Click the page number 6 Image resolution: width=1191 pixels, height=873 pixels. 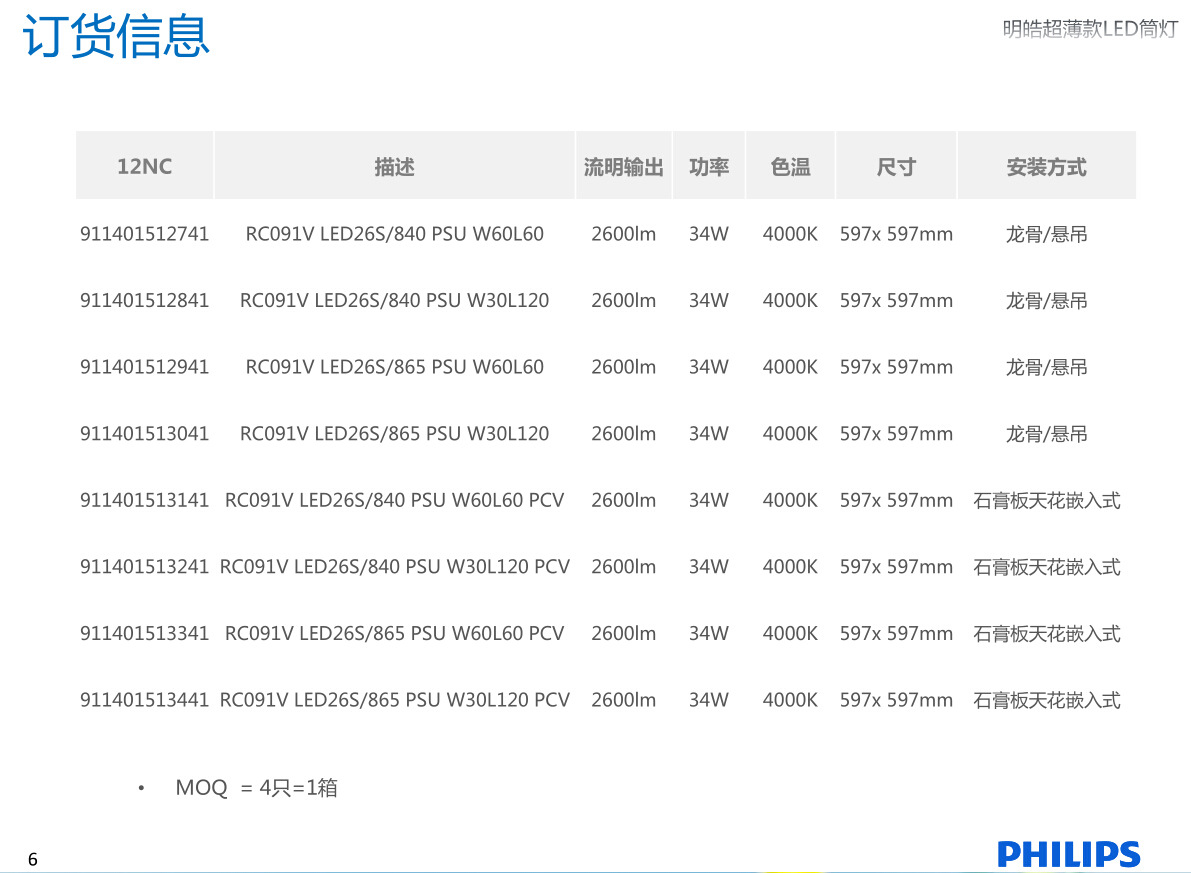(33, 859)
